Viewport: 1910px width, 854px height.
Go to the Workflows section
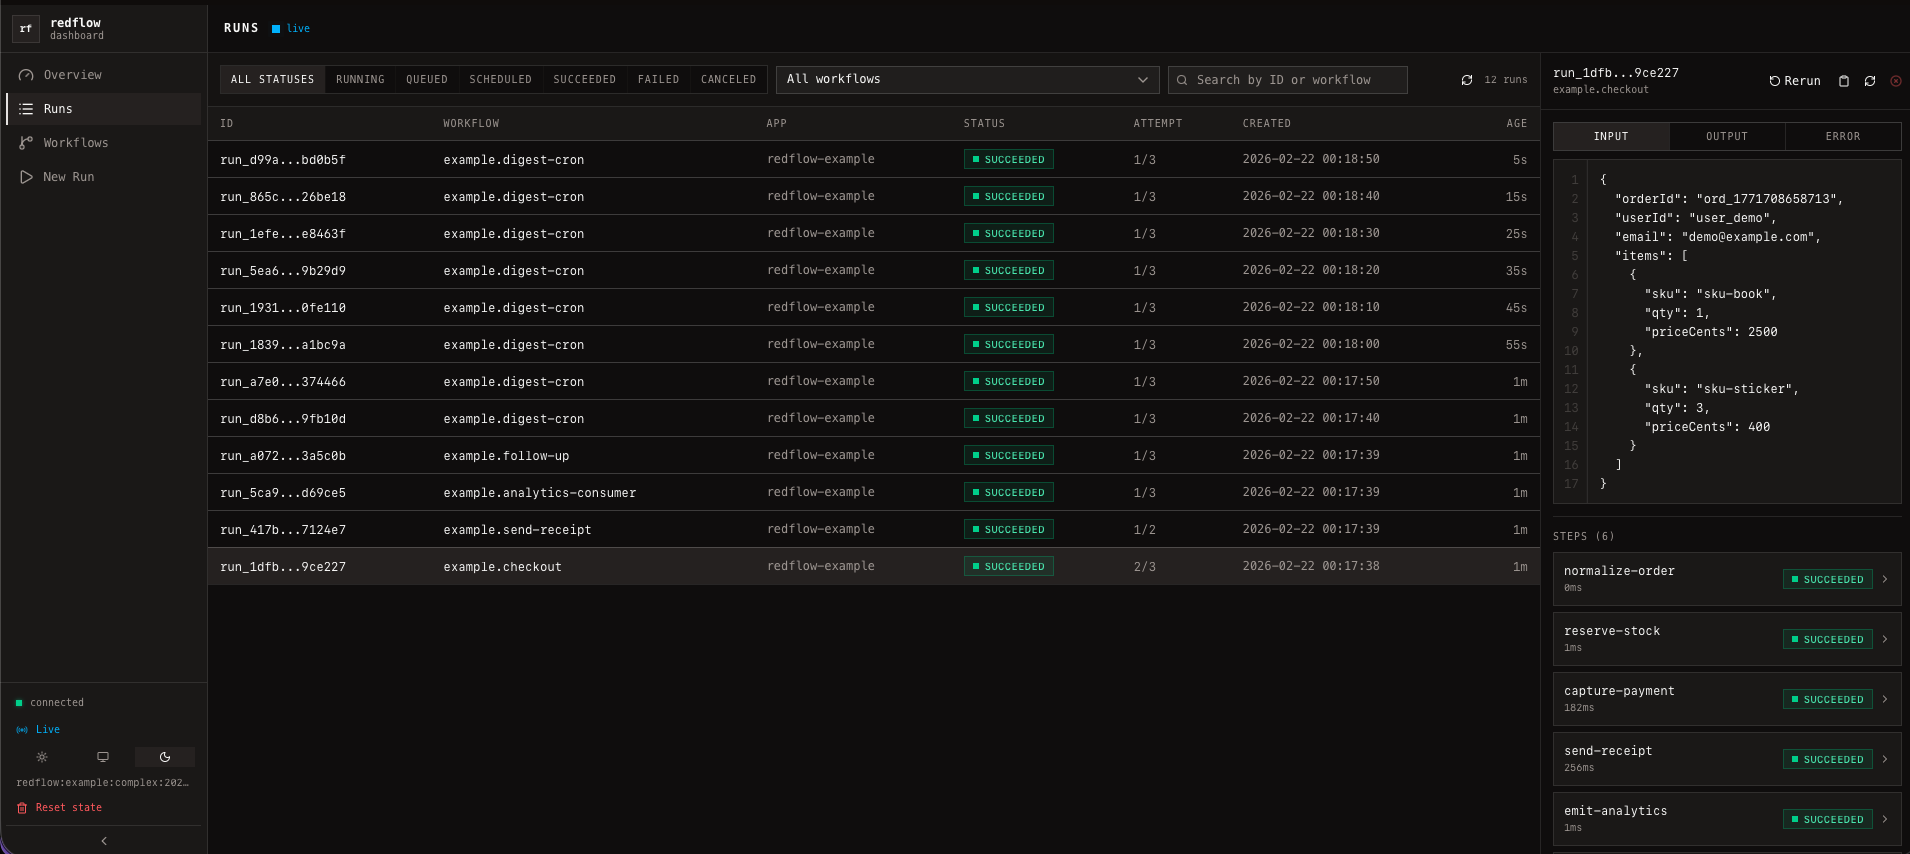(x=104, y=143)
